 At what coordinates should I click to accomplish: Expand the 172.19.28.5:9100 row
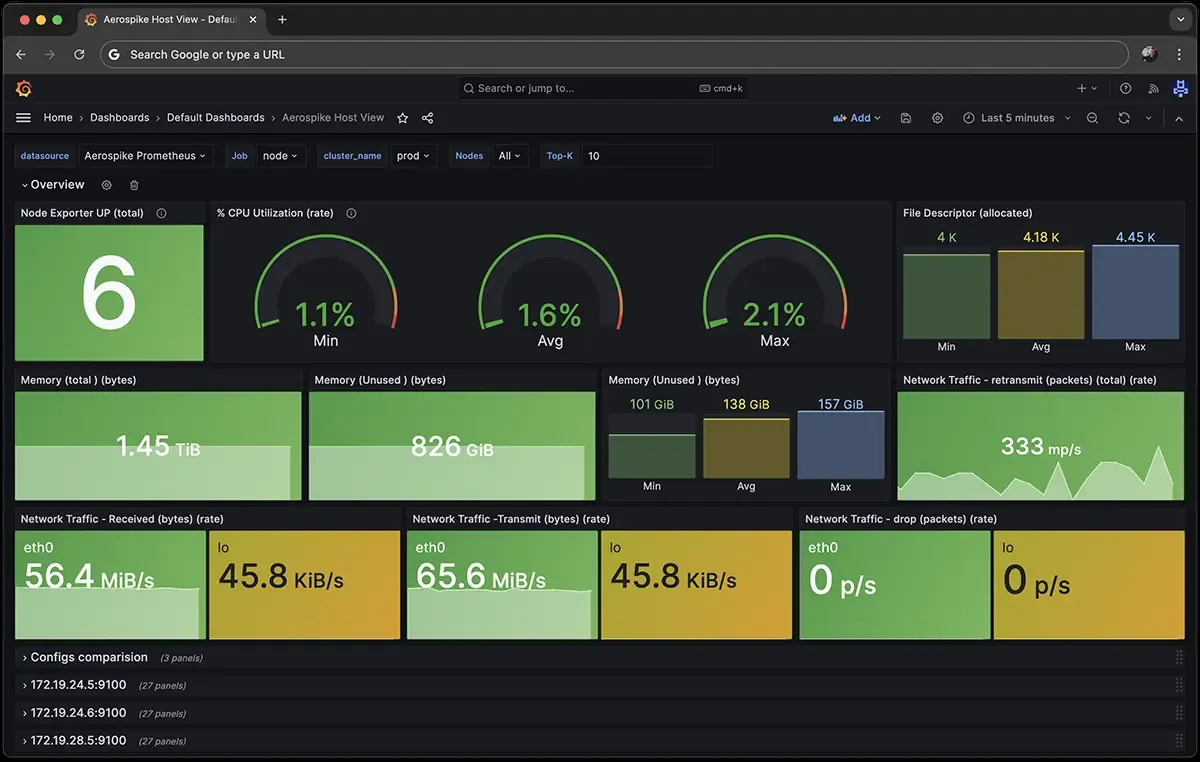[x=74, y=741]
